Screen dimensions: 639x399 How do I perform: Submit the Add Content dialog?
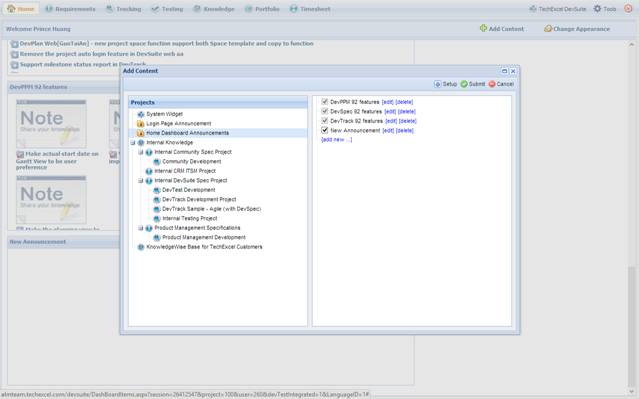point(473,84)
